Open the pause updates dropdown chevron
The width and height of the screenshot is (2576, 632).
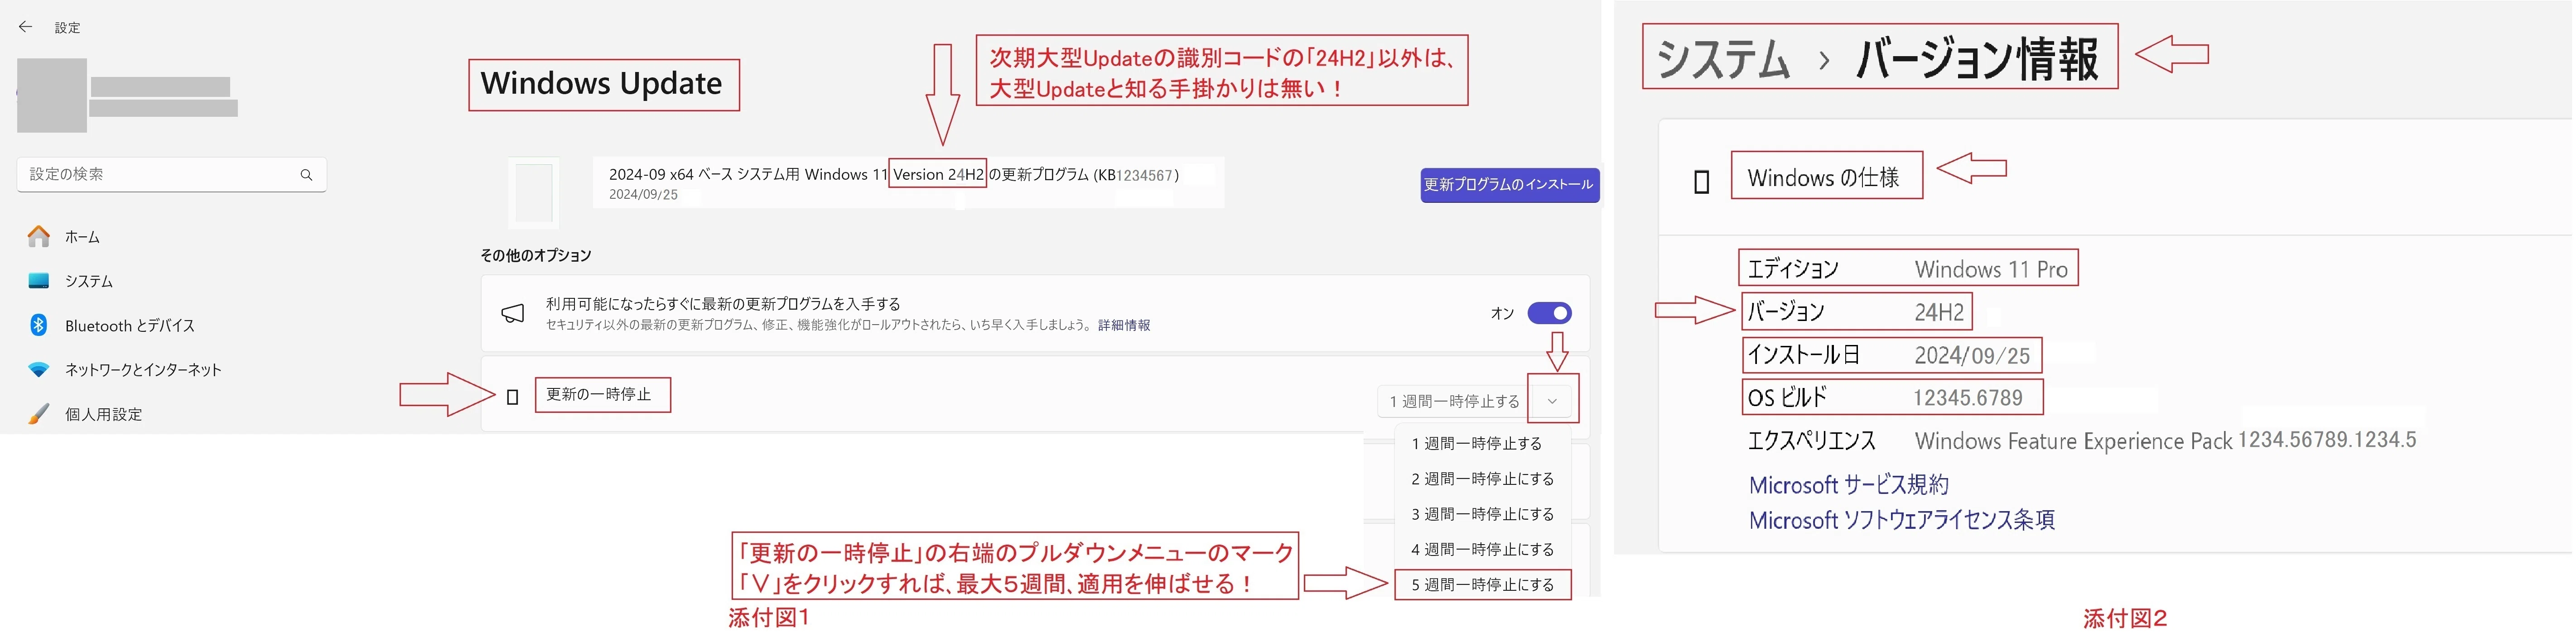click(x=1552, y=401)
